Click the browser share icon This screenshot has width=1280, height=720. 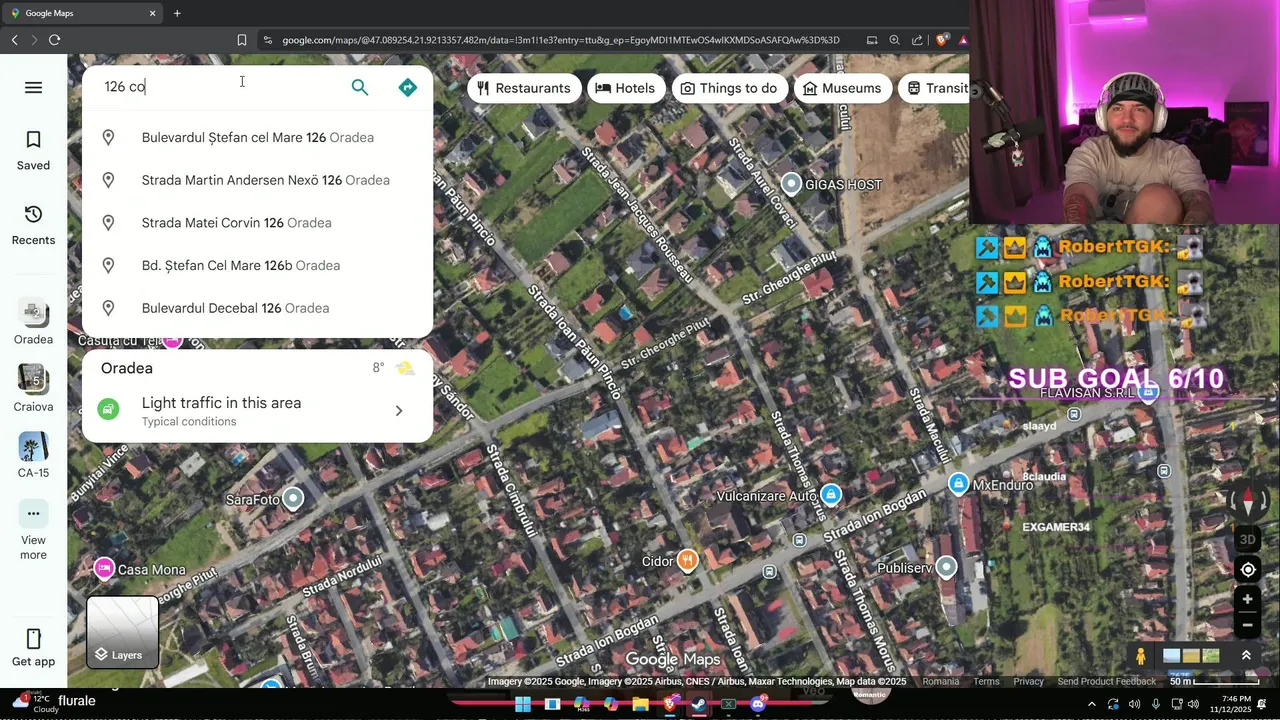point(917,40)
